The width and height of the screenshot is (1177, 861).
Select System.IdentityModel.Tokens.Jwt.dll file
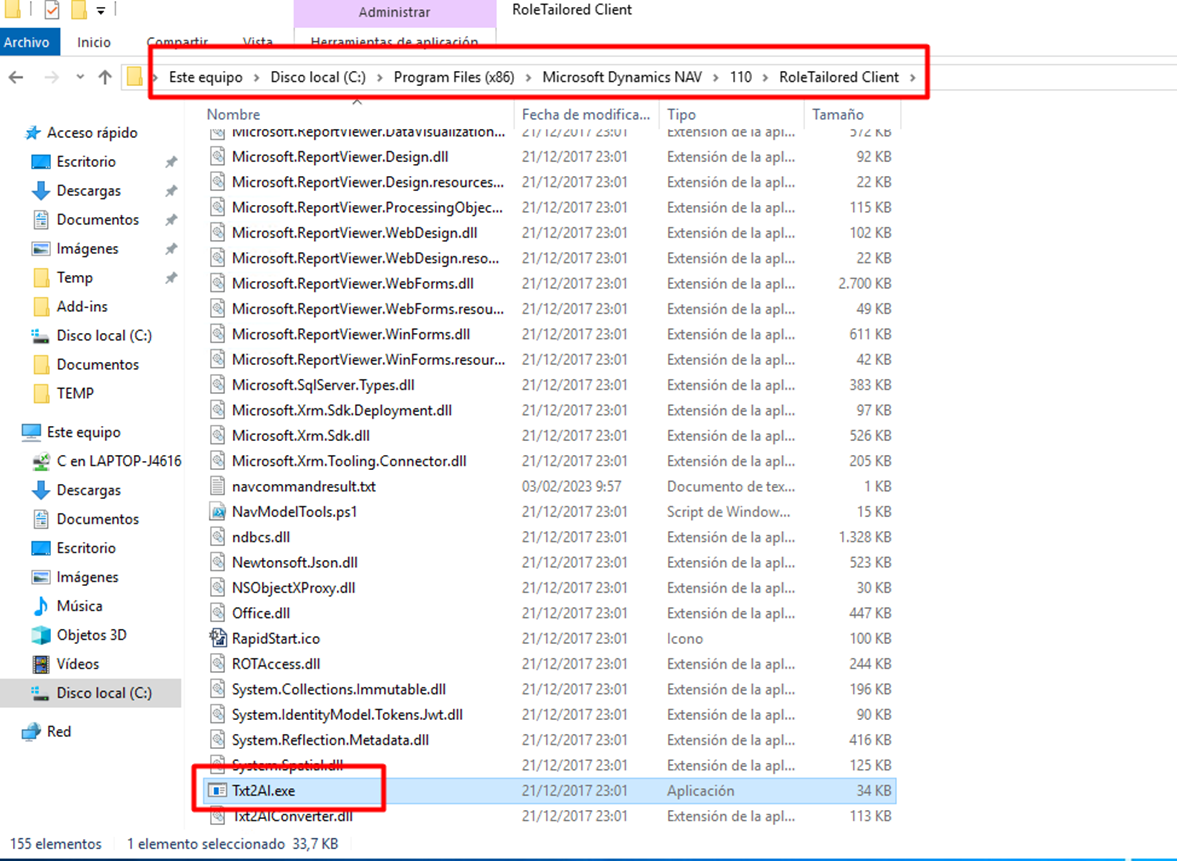tap(347, 715)
